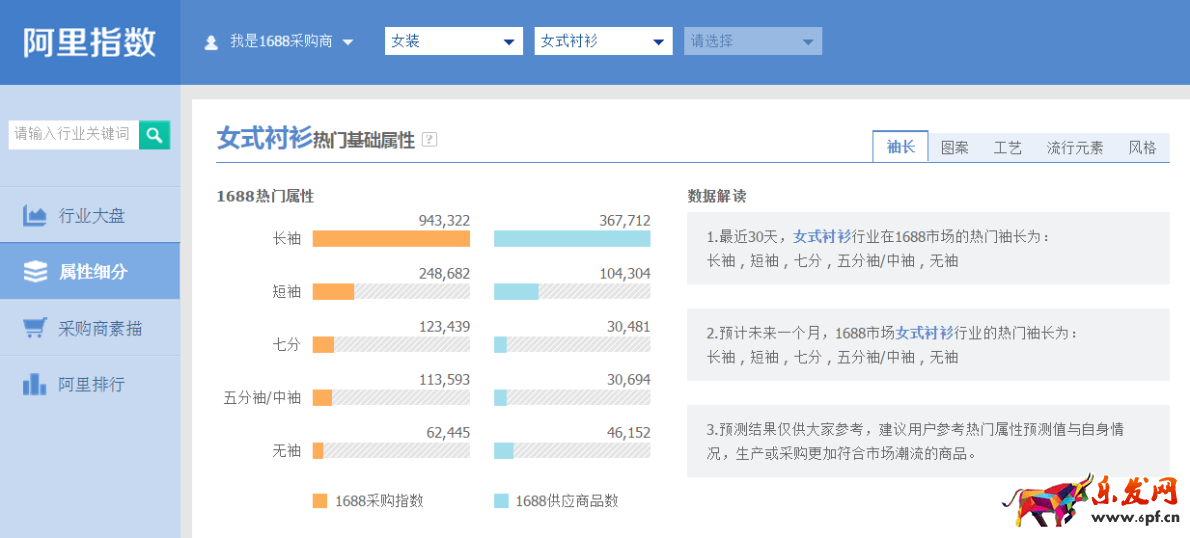Click the value 30,481
The width and height of the screenshot is (1190, 538).
(x=628, y=326)
